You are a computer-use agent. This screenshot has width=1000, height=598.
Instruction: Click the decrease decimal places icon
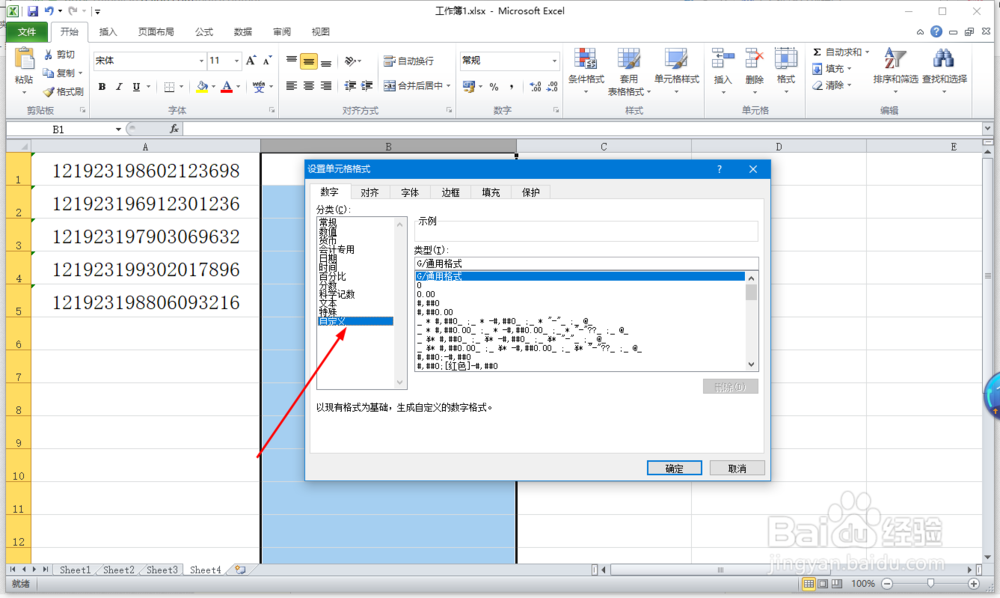tap(552, 87)
